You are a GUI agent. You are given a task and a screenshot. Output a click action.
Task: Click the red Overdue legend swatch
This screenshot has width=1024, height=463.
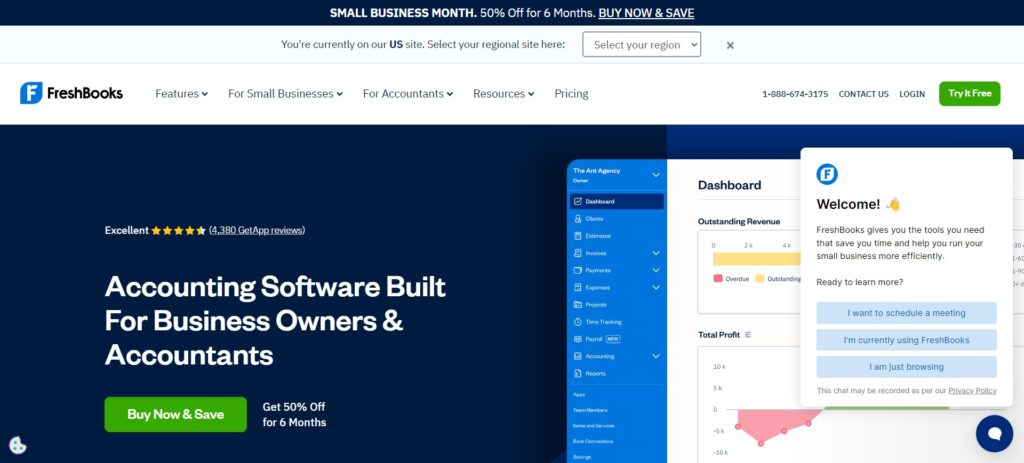(718, 278)
